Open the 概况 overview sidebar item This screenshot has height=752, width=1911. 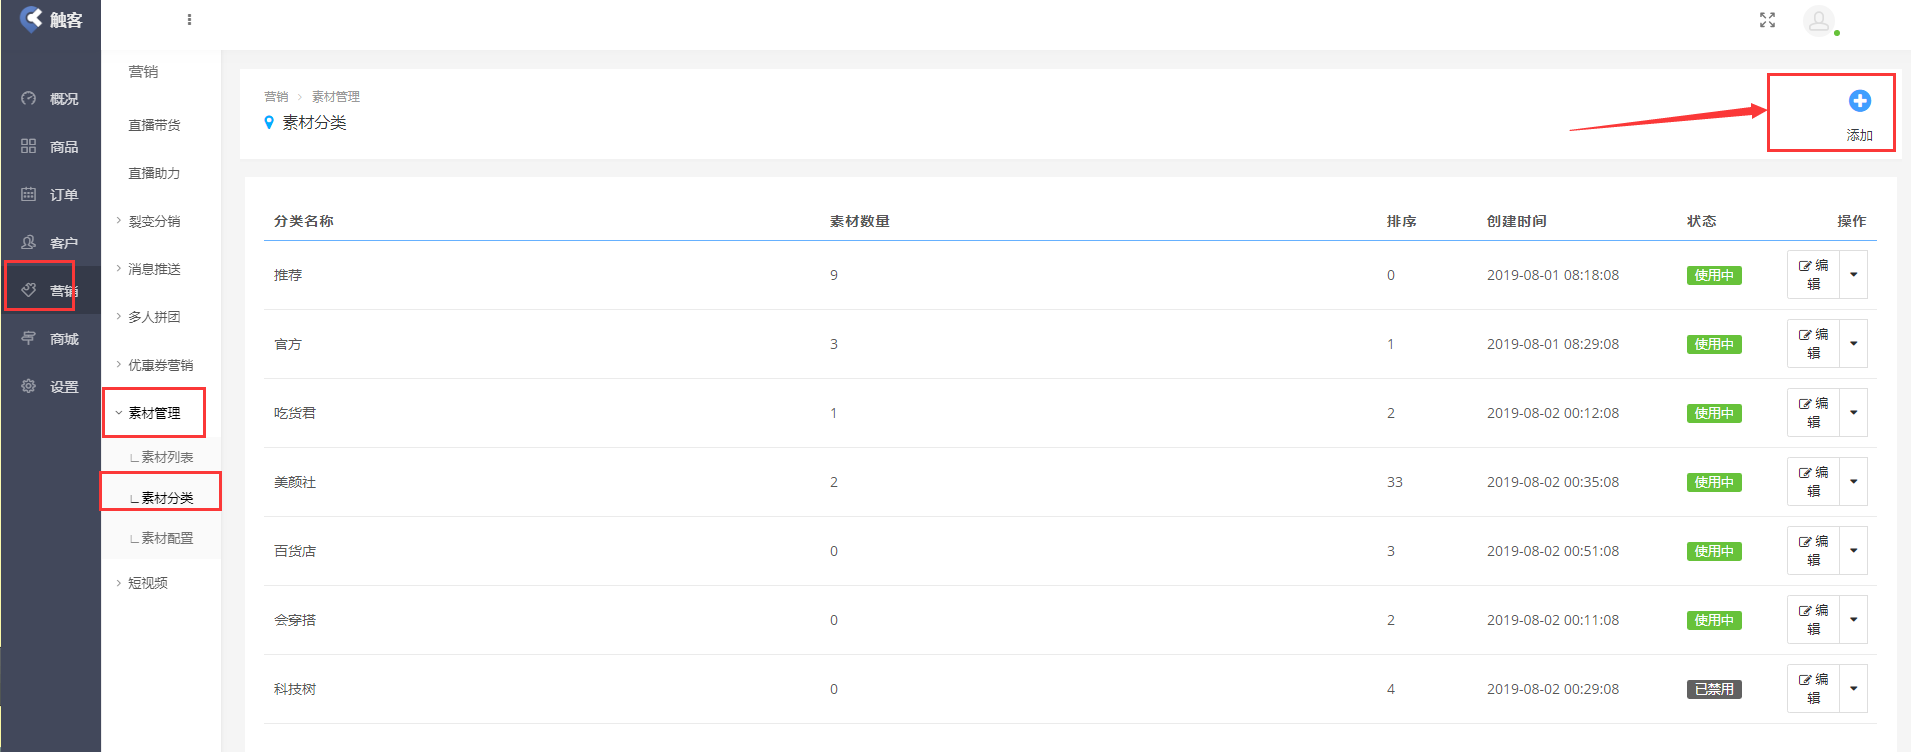(x=50, y=99)
